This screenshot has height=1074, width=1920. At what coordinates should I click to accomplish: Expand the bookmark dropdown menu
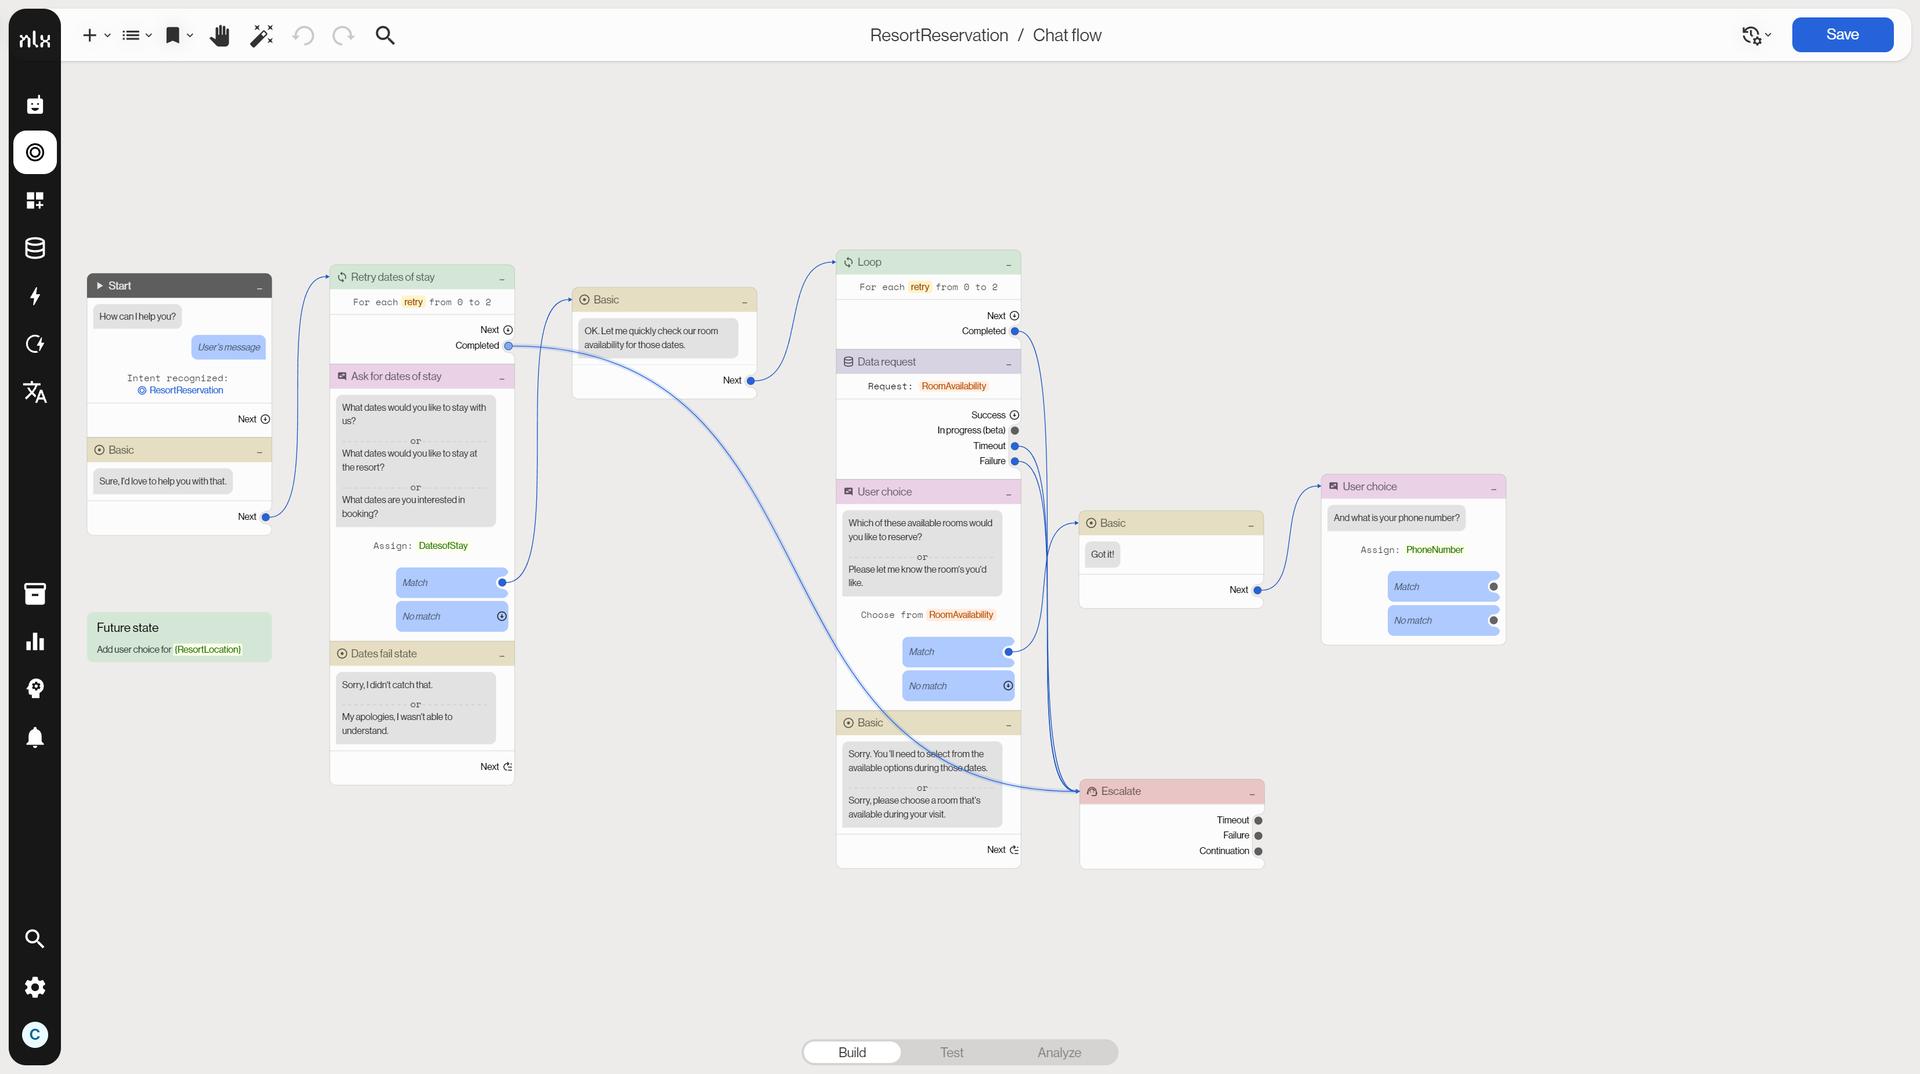click(x=179, y=36)
